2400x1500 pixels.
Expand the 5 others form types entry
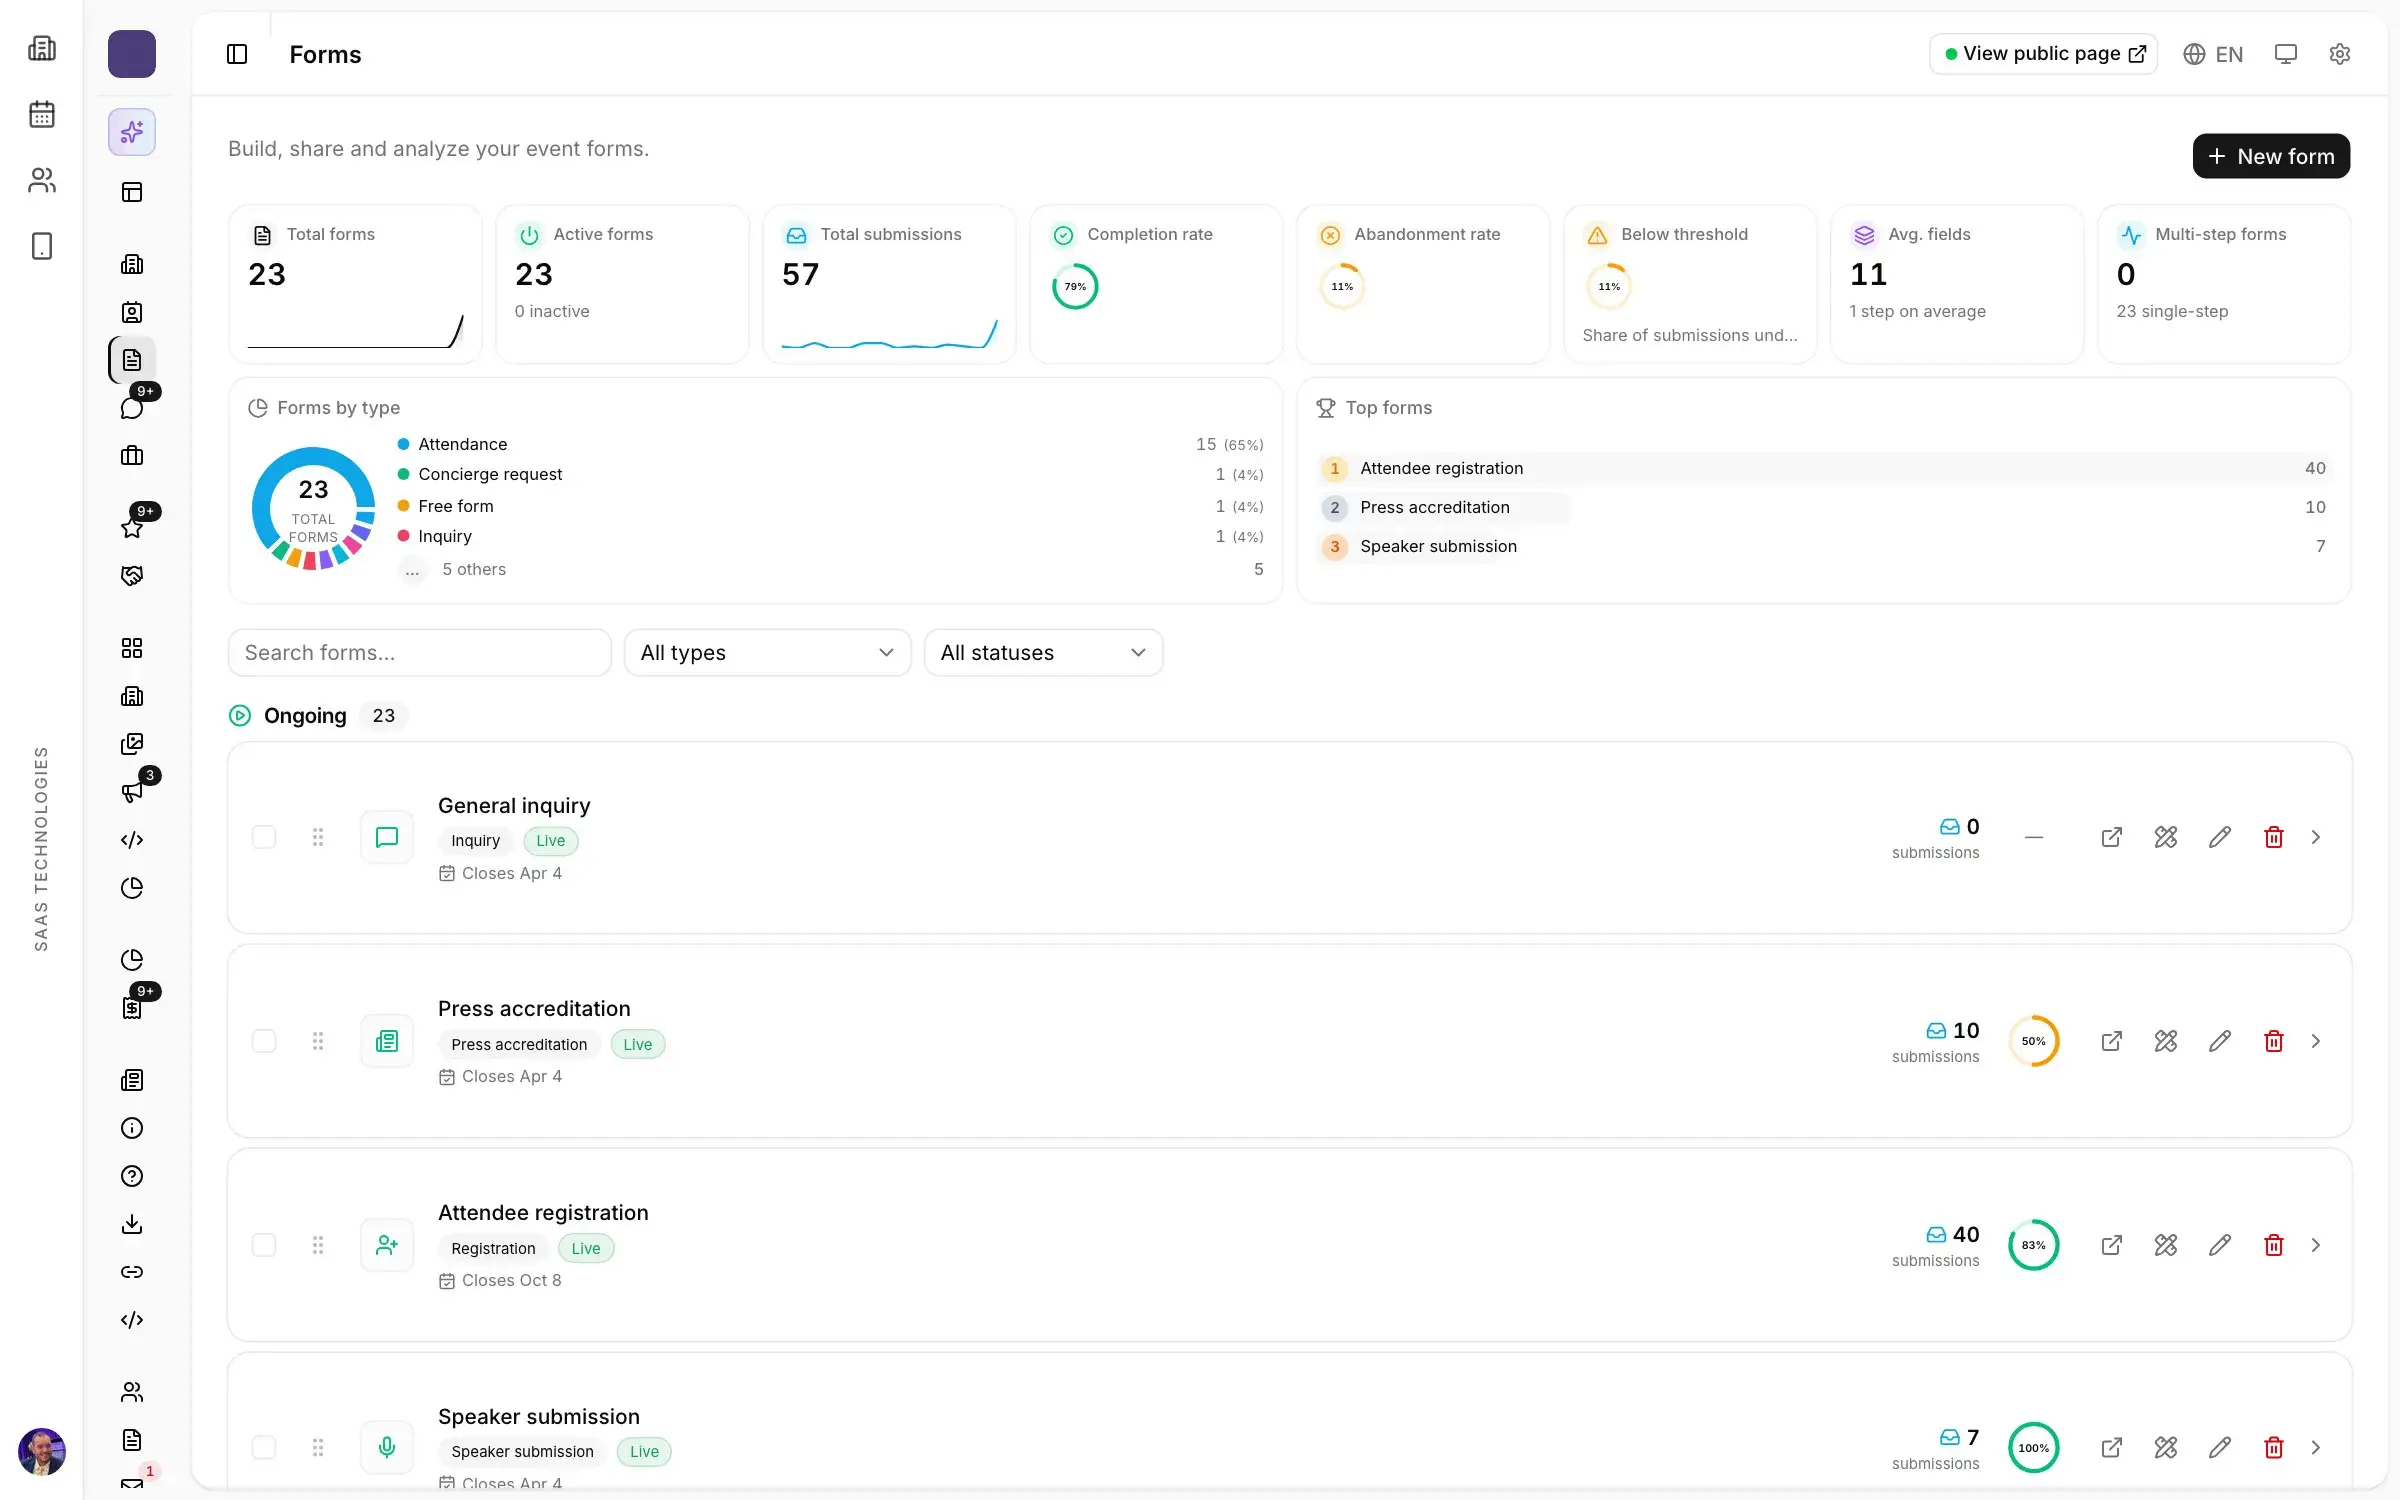(x=474, y=569)
